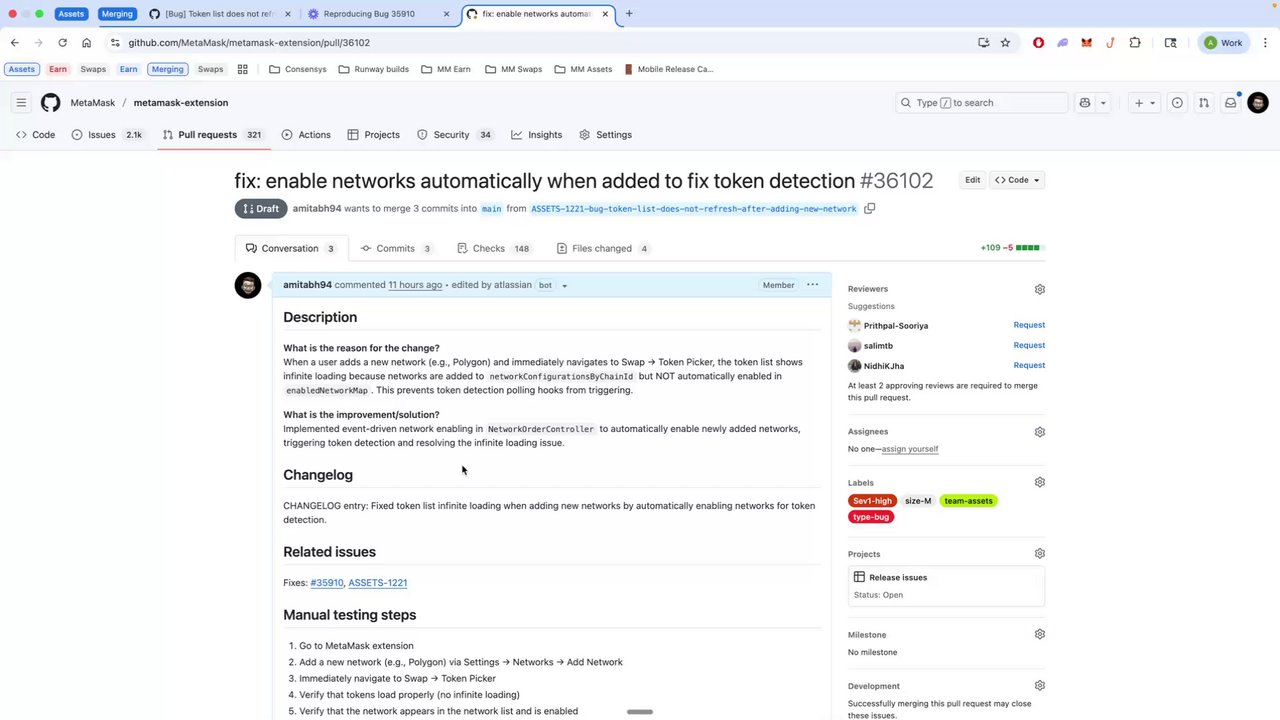Open the Consensys bookmarks folder
The height and width of the screenshot is (720, 1280).
[x=298, y=69]
